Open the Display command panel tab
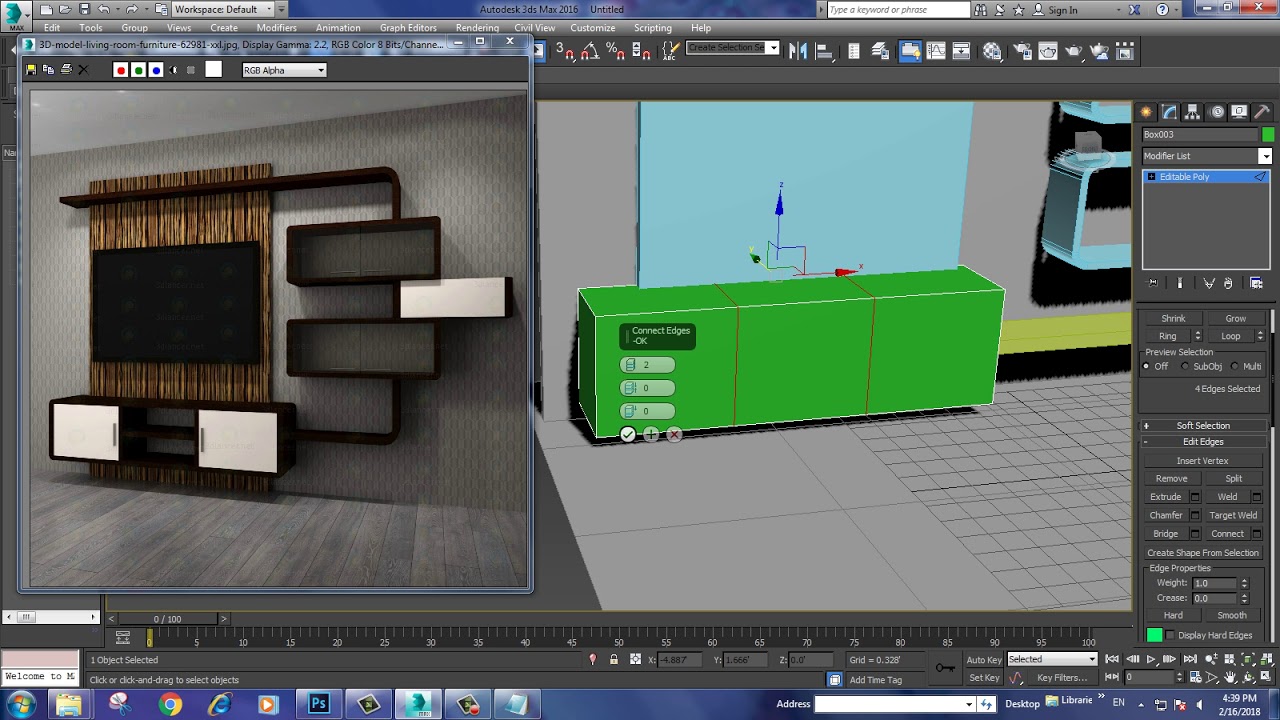This screenshot has height=720, width=1280. (1239, 112)
